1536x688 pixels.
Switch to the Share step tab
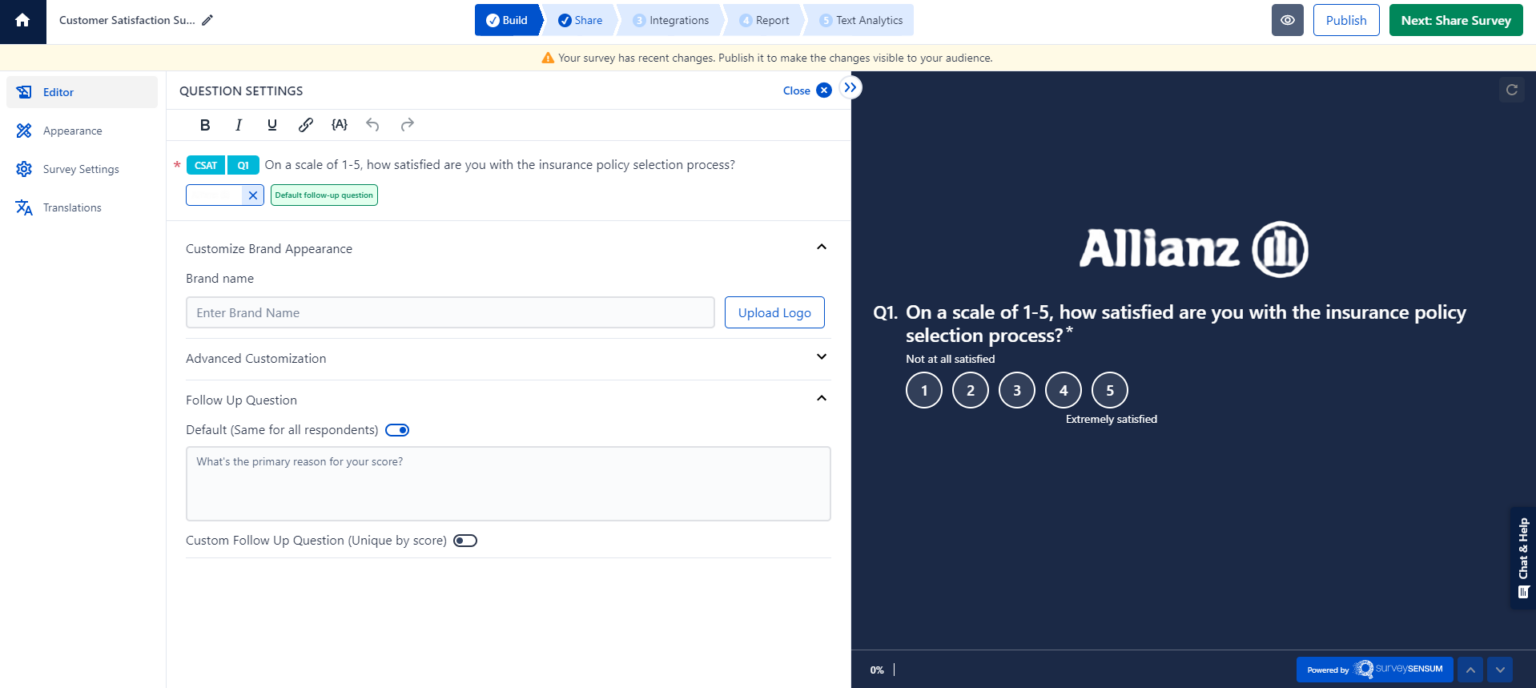pyautogui.click(x=580, y=20)
